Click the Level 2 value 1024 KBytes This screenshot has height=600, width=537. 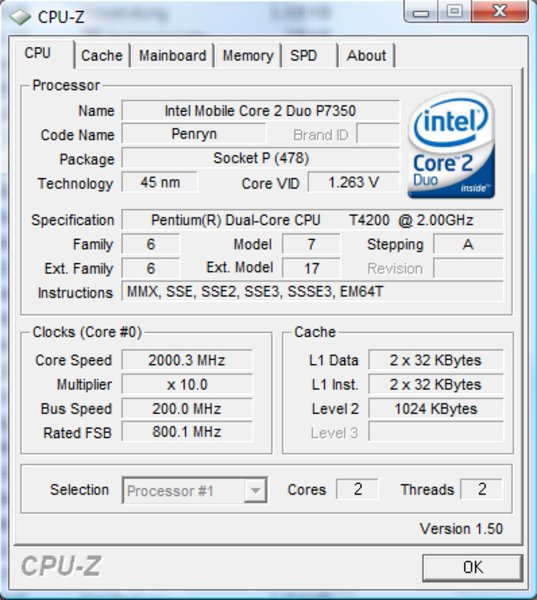click(x=436, y=409)
